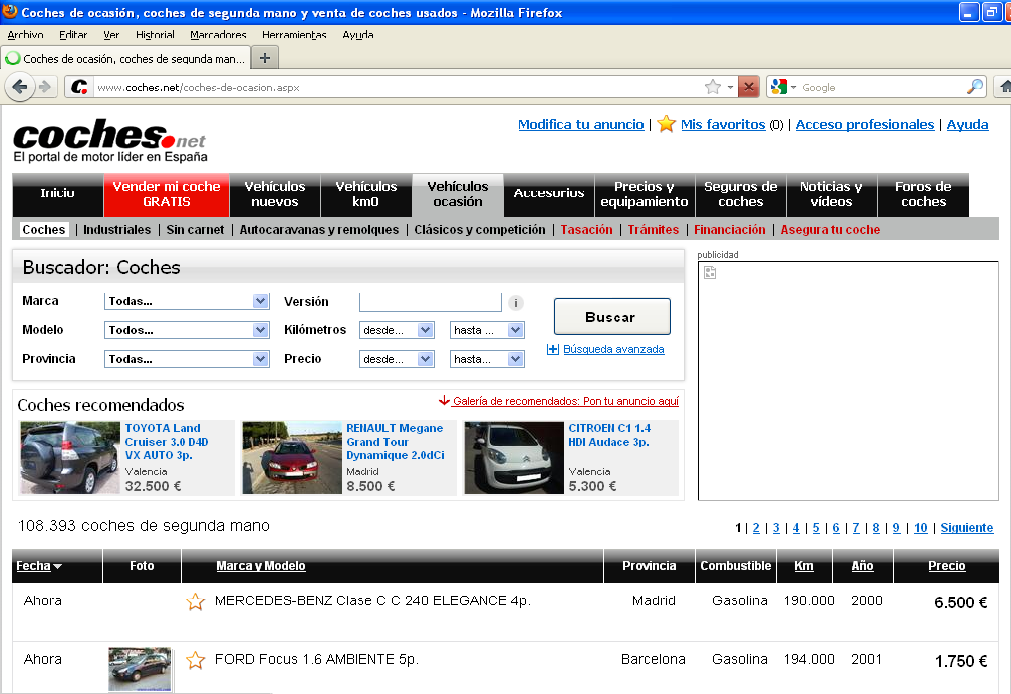Sort results by Fecha column header
1011x694 pixels.
pos(38,566)
